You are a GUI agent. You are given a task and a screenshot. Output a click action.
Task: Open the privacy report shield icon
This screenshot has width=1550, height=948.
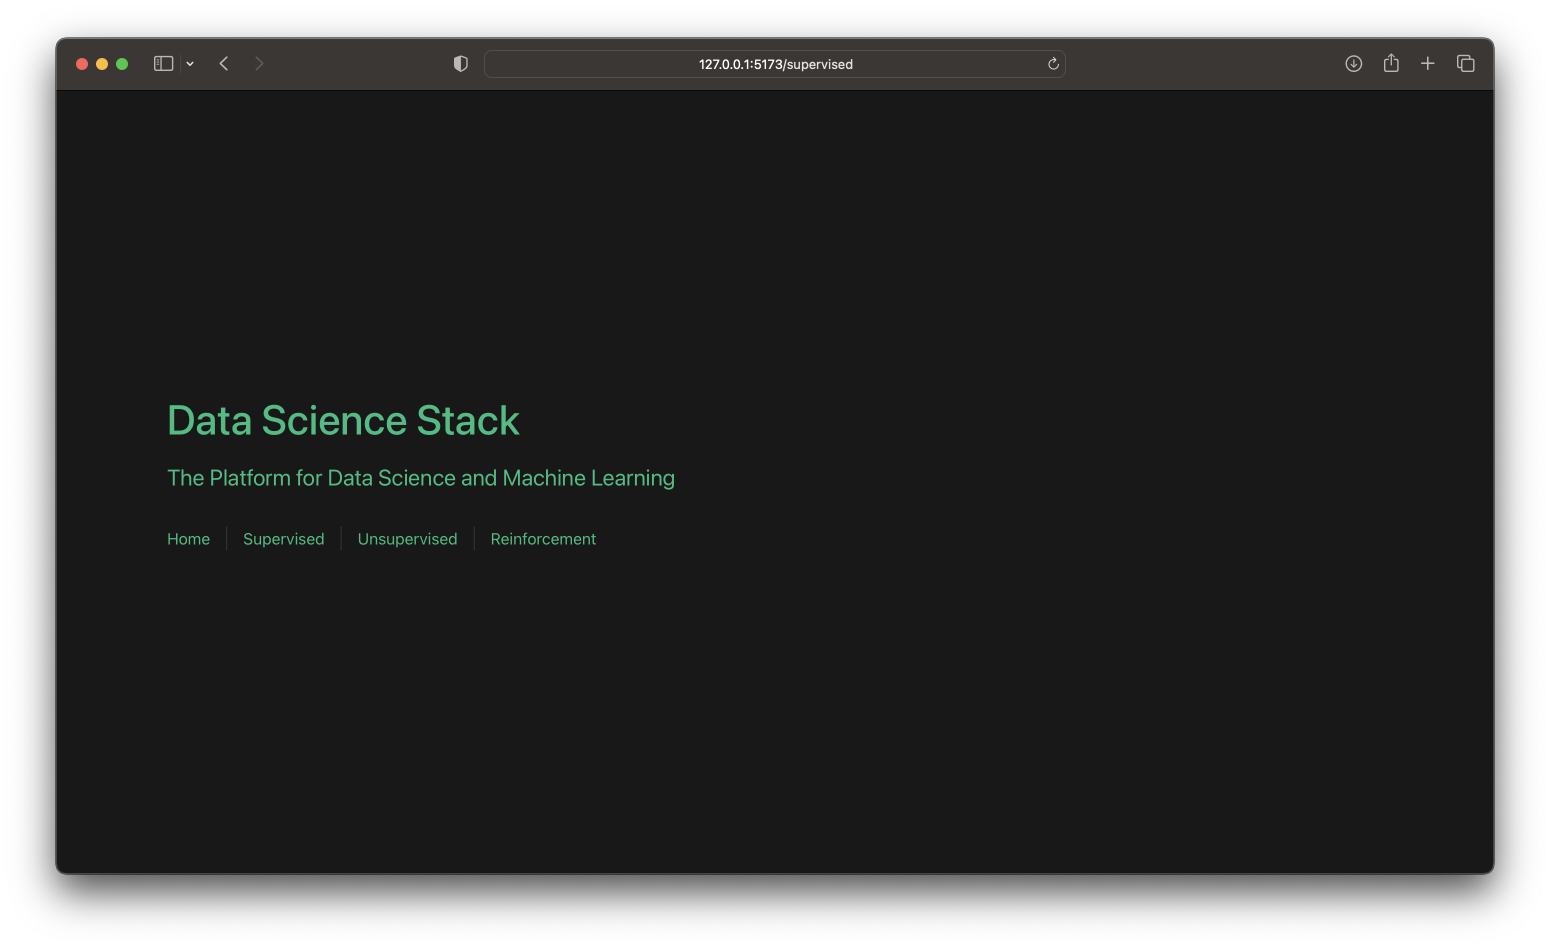[460, 64]
